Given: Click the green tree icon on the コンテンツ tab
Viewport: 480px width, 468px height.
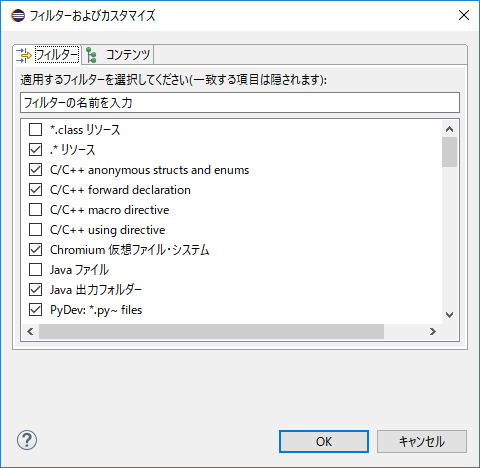Looking at the screenshot, I should tap(91, 55).
